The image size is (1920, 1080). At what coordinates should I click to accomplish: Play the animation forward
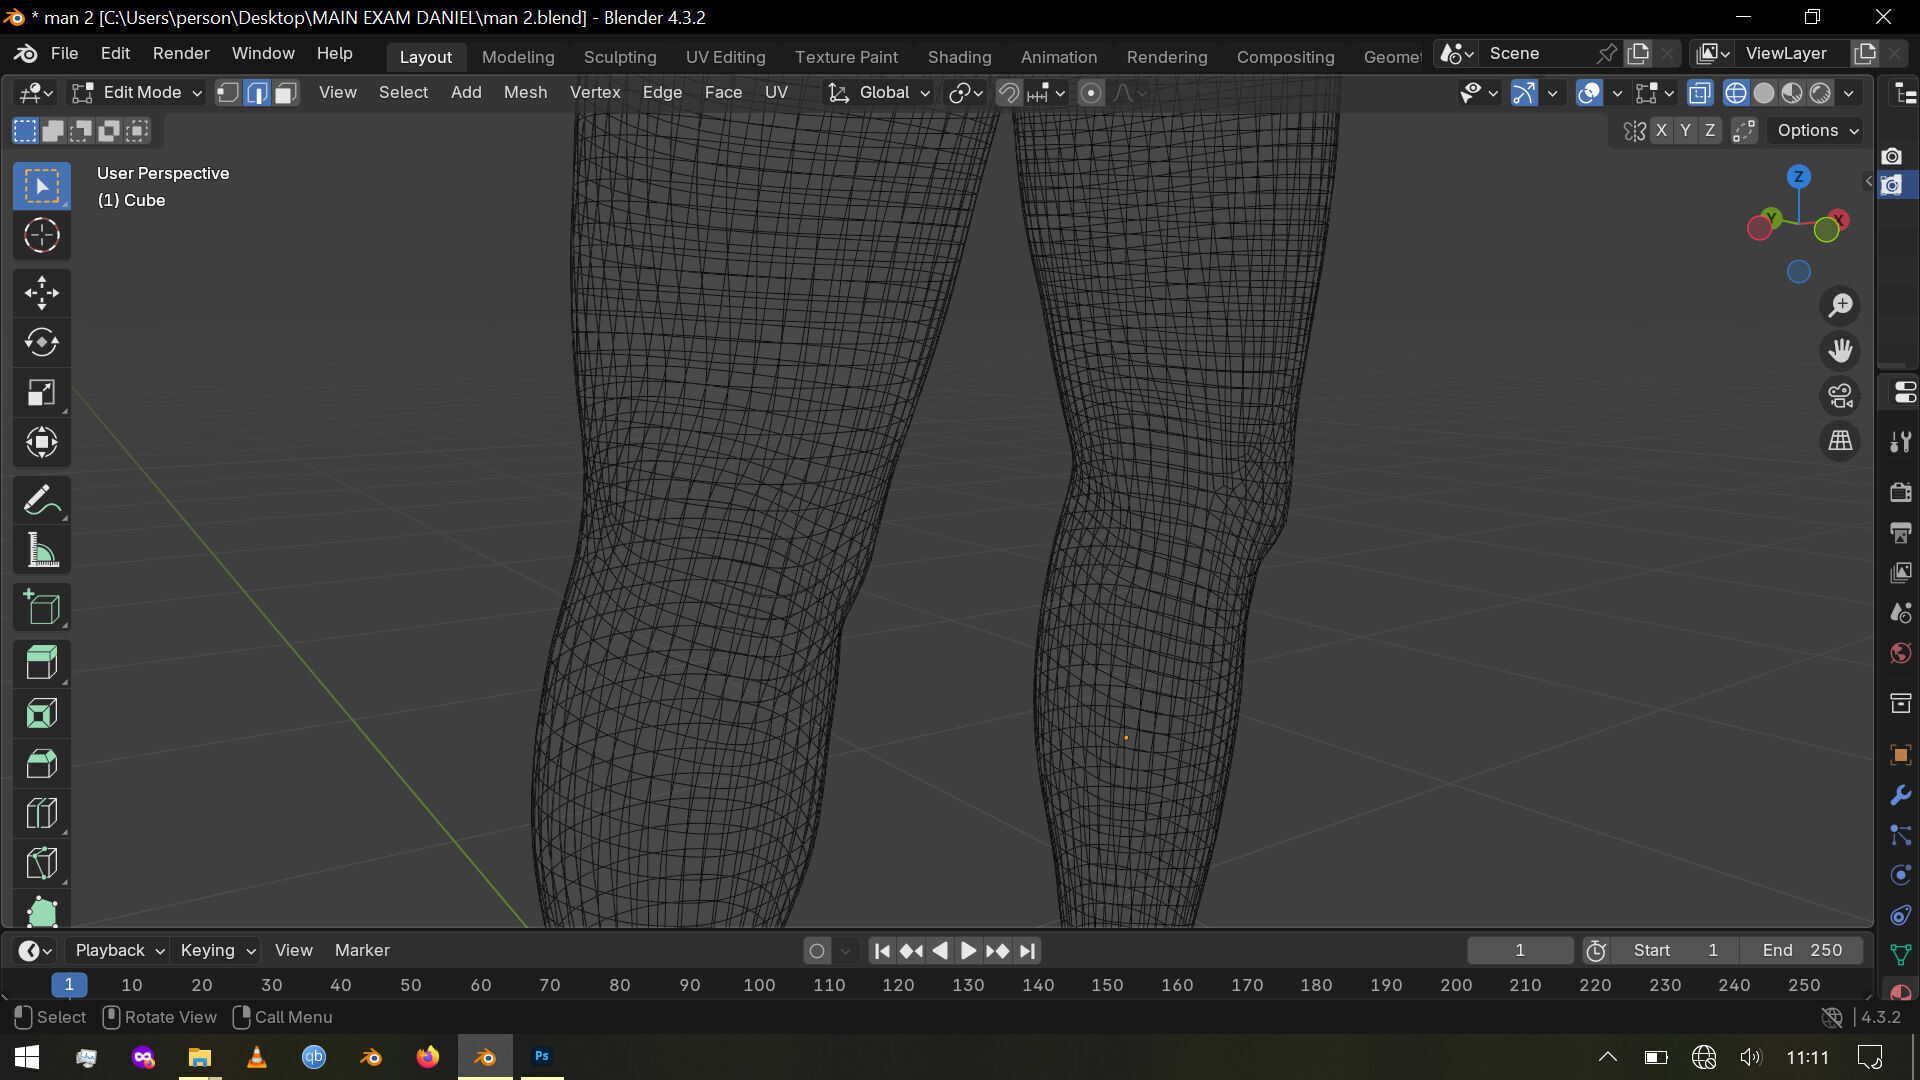click(x=968, y=951)
